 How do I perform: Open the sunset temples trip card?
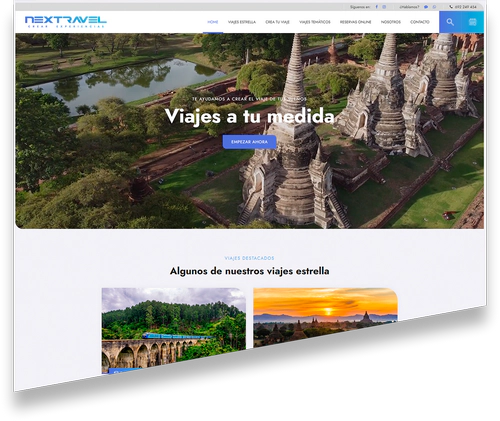pyautogui.click(x=325, y=317)
